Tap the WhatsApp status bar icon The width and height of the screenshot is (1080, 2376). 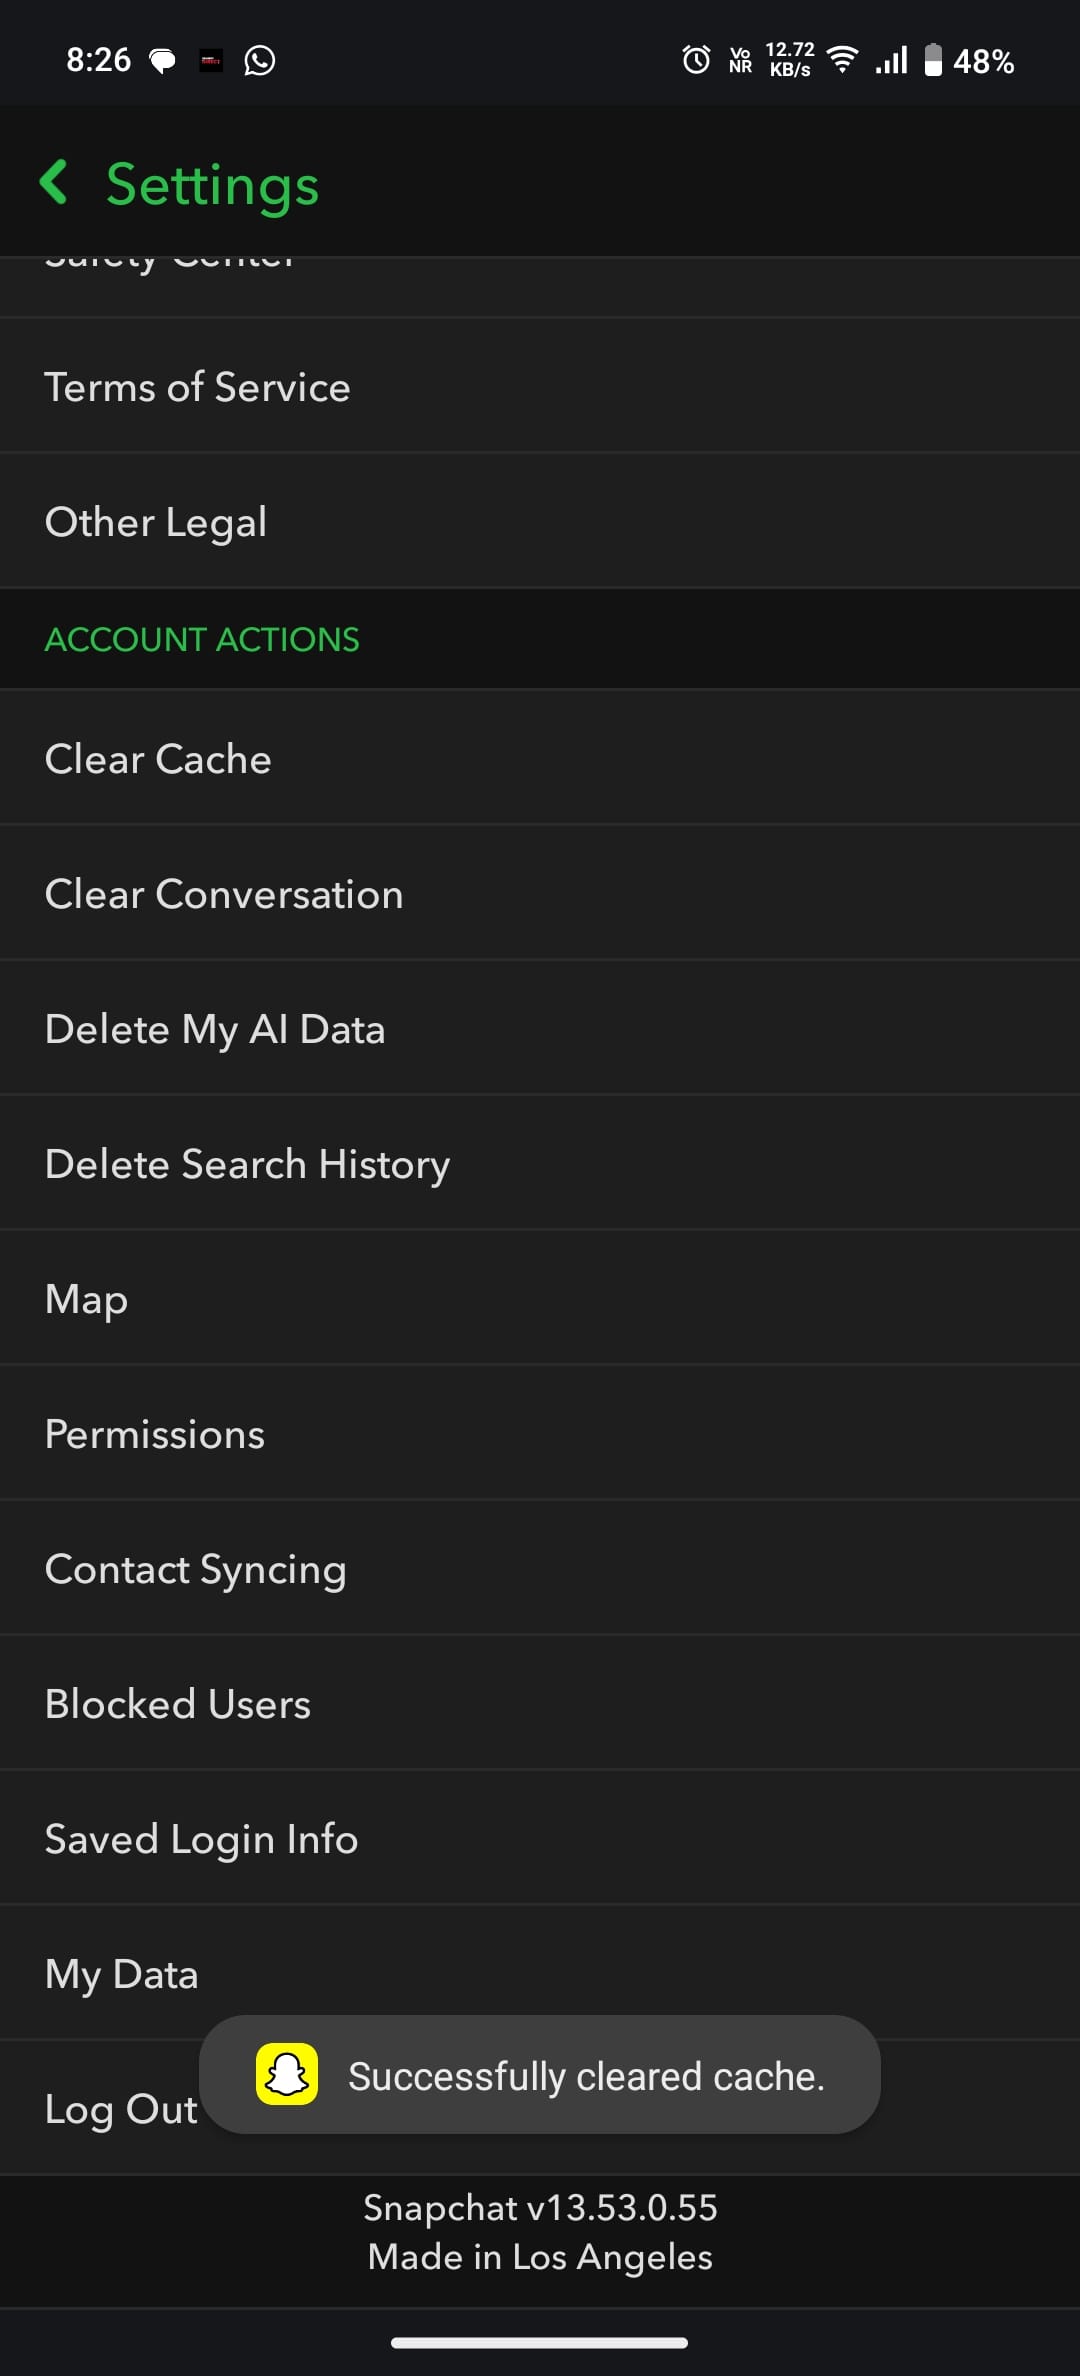pos(259,61)
